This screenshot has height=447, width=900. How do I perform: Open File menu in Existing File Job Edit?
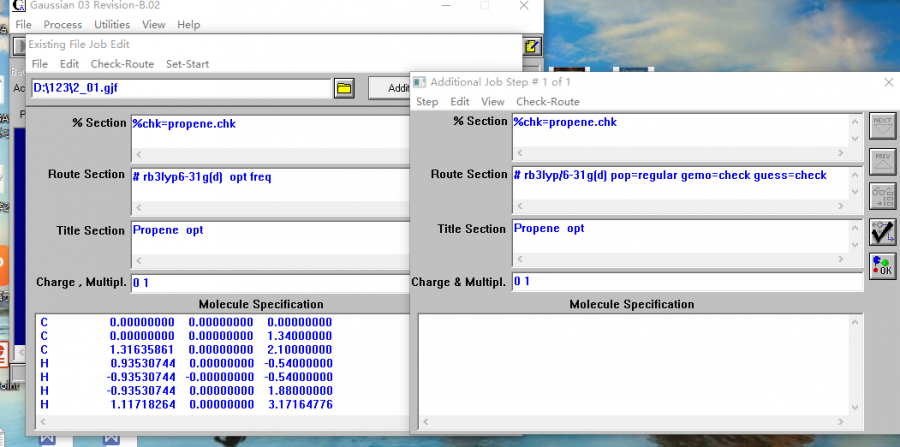coord(40,64)
